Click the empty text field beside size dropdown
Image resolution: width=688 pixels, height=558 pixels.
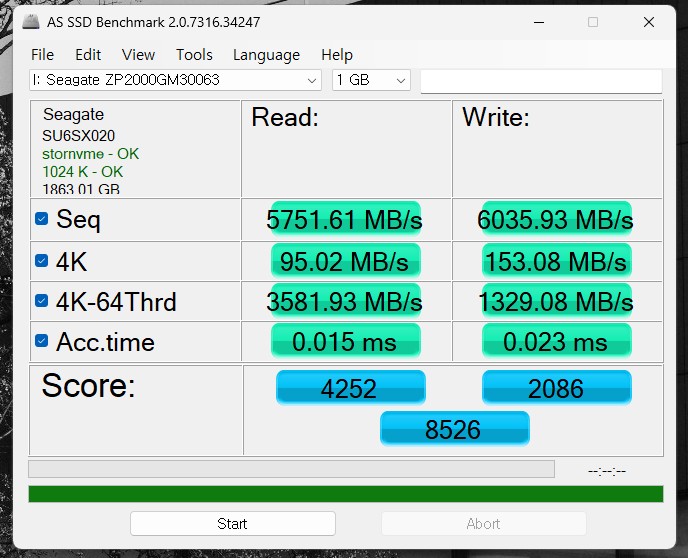click(541, 81)
